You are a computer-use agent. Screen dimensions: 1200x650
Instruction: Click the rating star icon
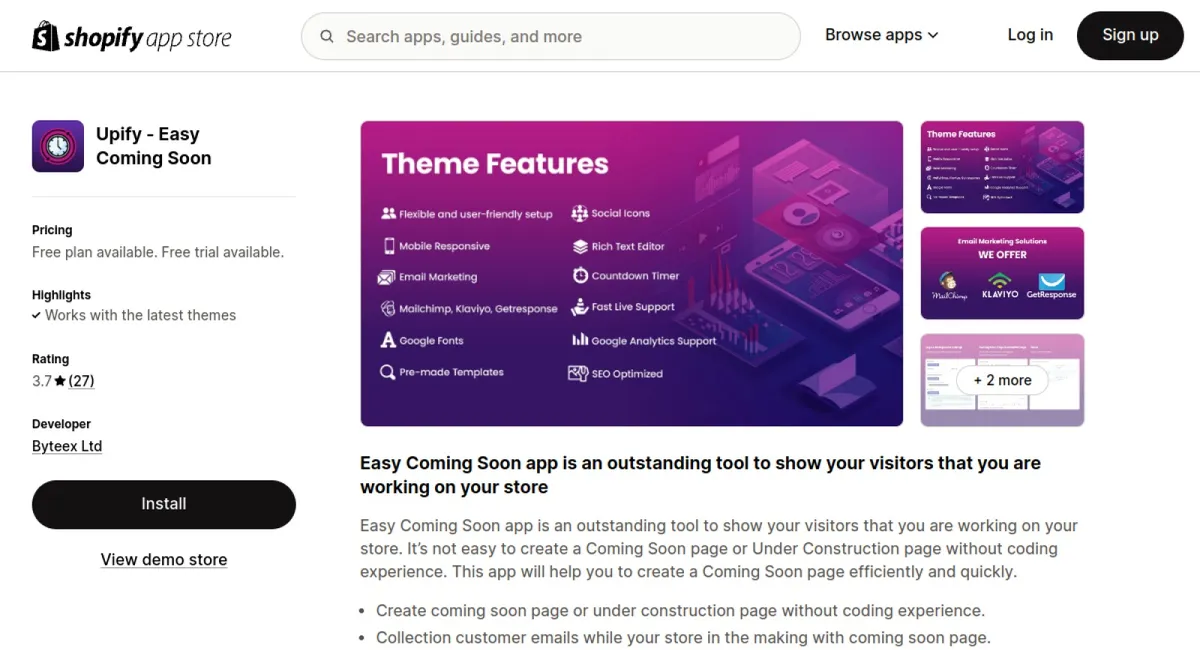tap(60, 381)
